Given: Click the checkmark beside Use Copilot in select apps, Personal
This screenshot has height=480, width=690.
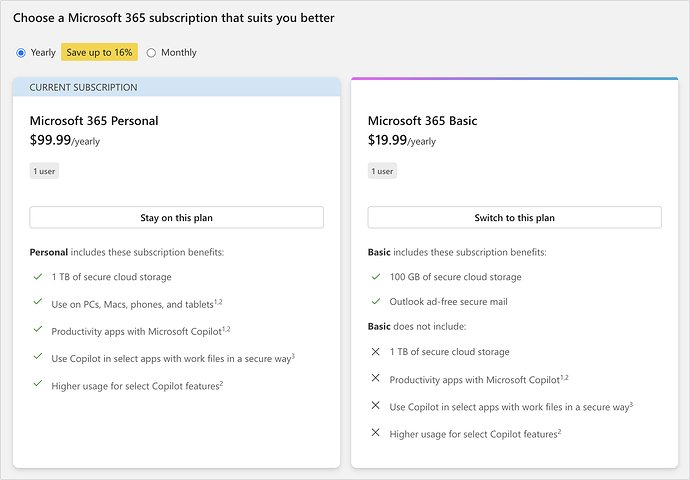Looking at the screenshot, I should pos(38,356).
